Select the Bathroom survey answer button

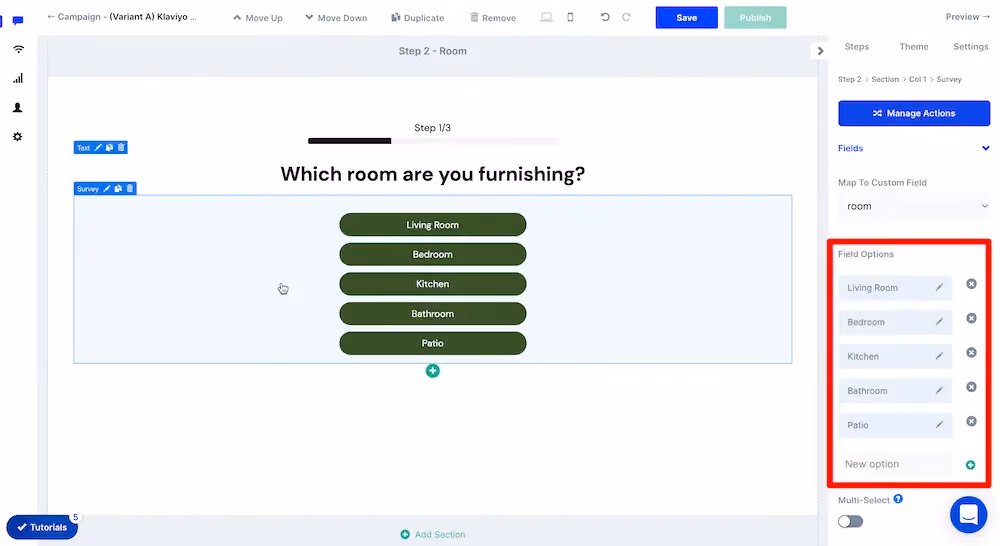tap(432, 313)
